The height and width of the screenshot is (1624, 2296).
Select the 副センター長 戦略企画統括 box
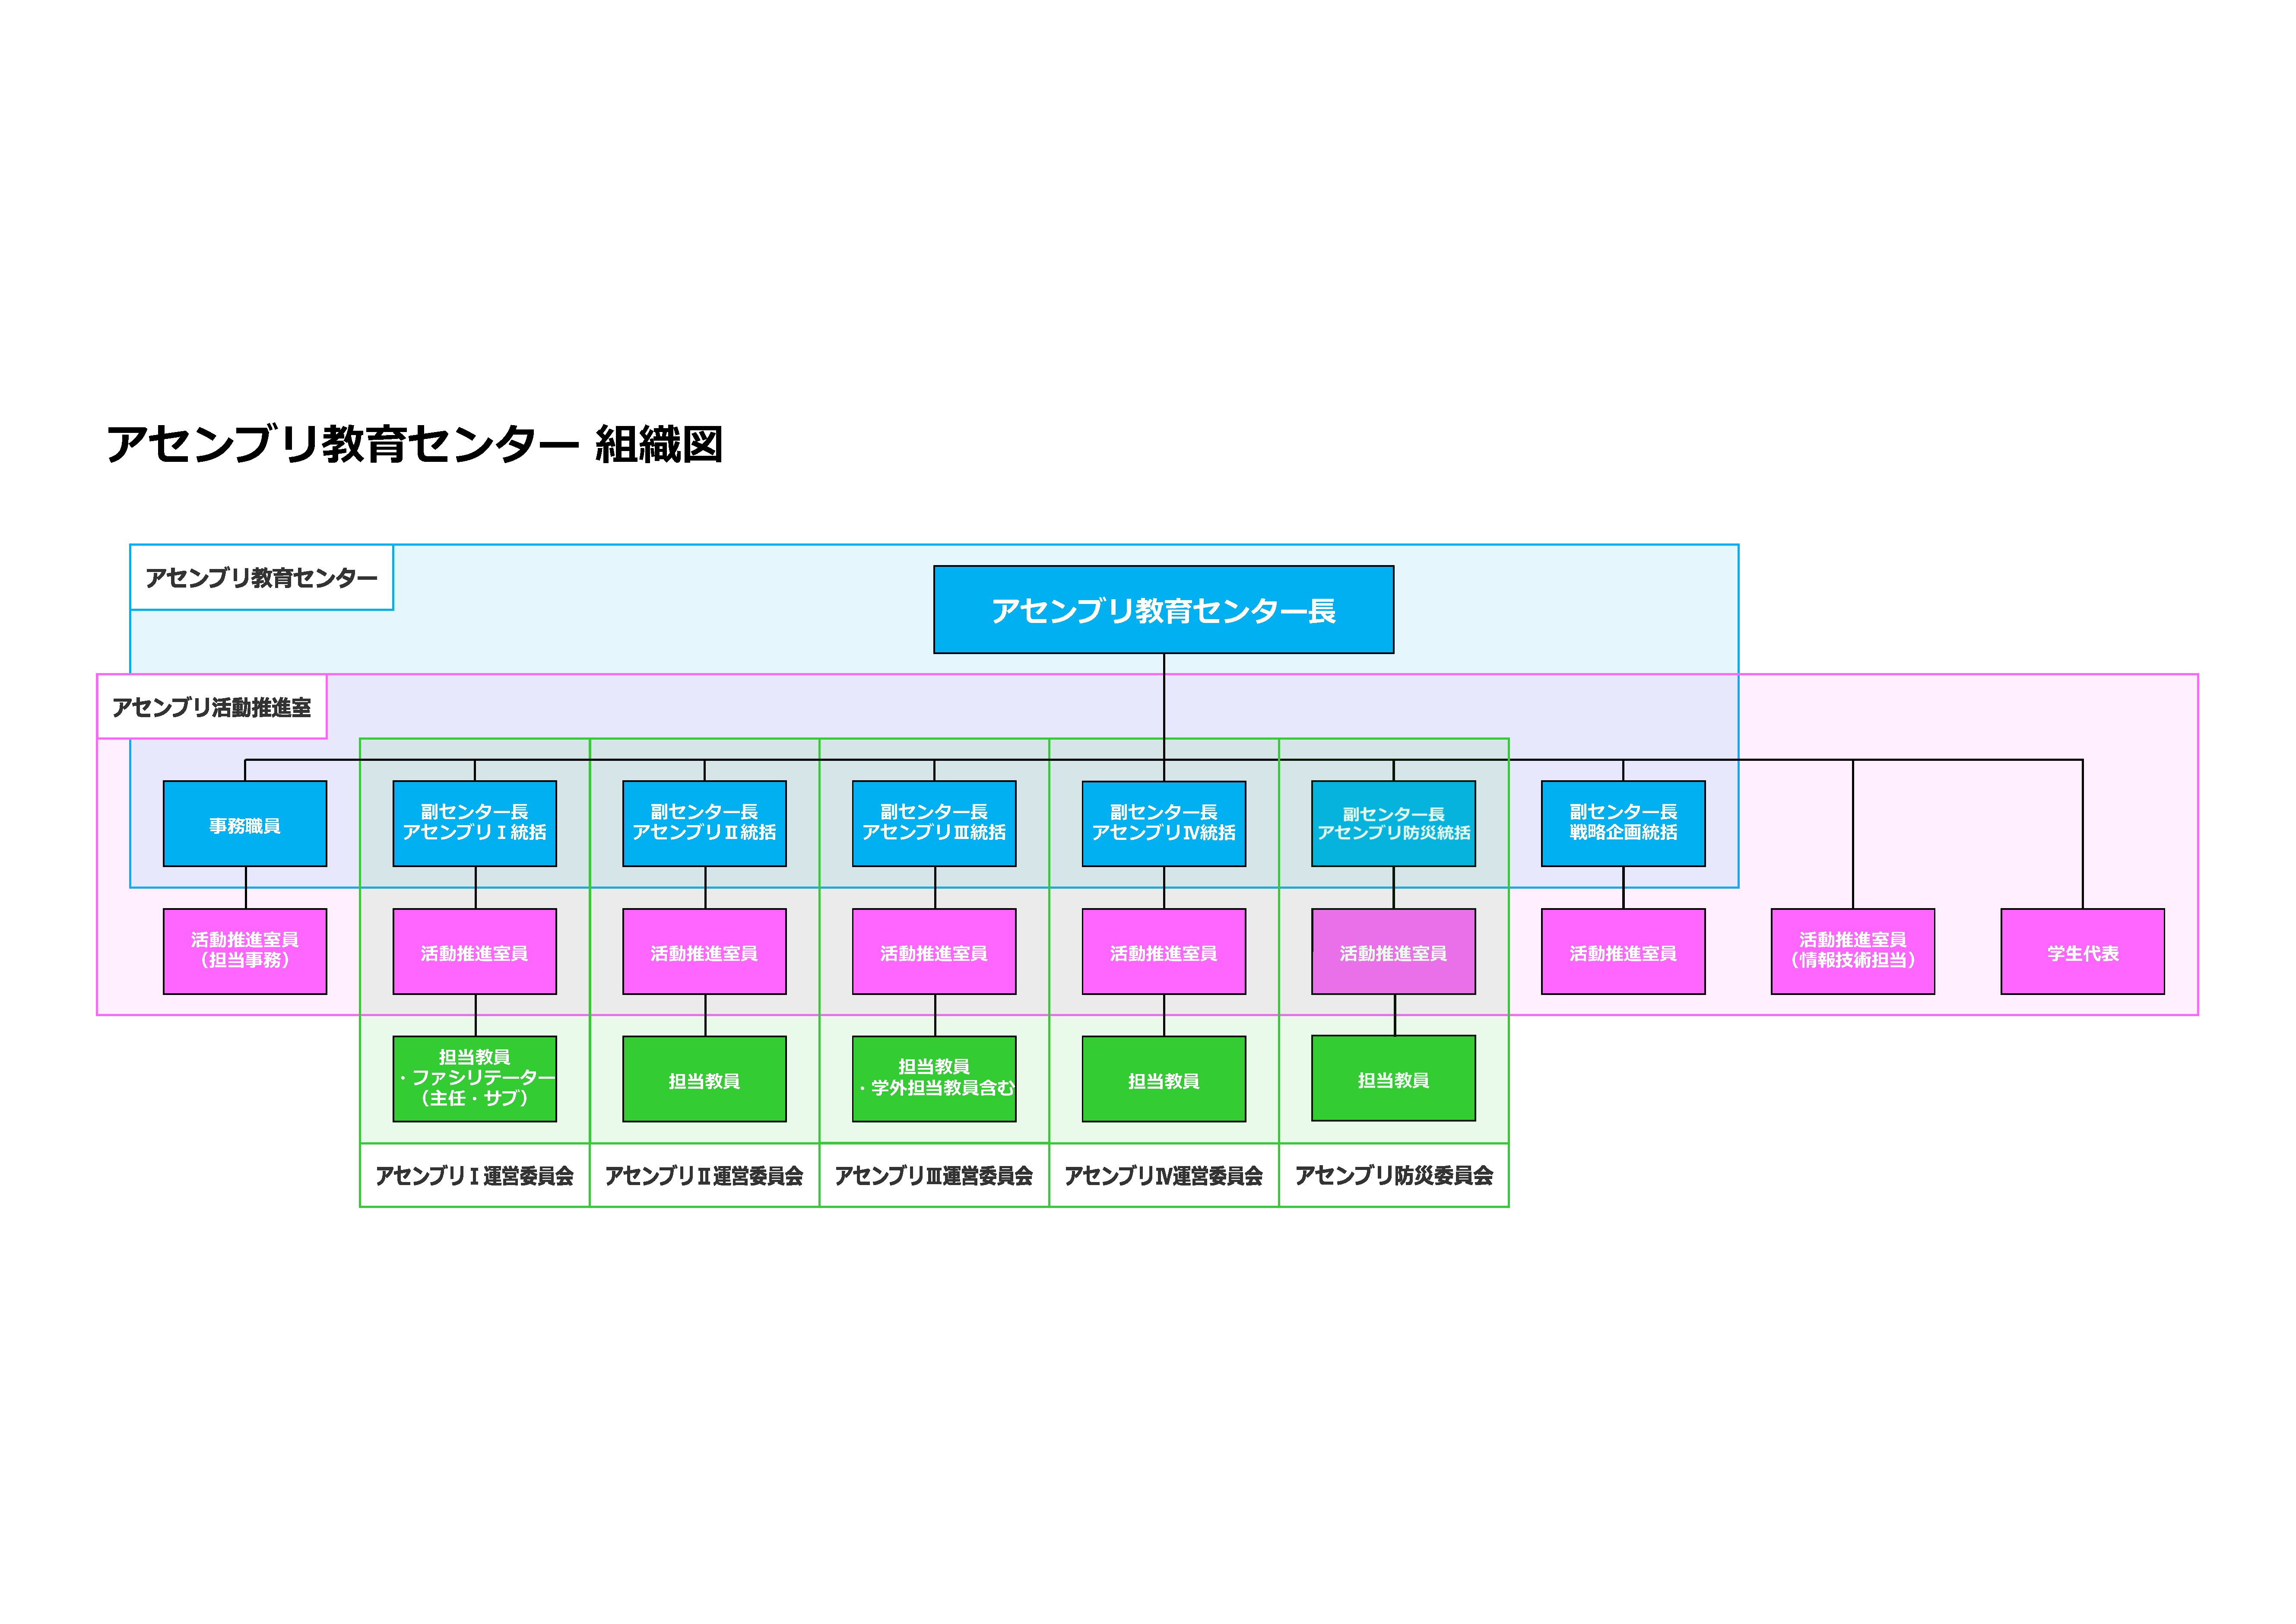1623,823
